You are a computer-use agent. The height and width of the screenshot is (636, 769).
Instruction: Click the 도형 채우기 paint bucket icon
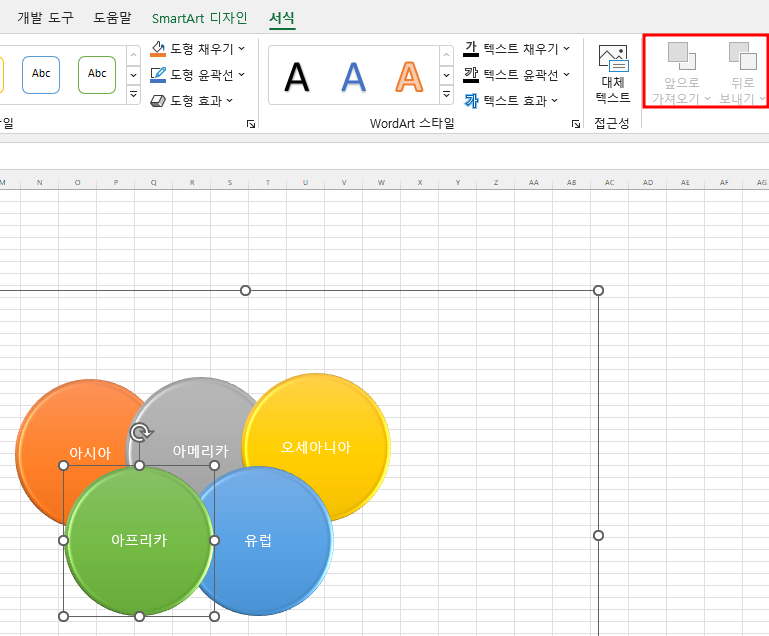tap(158, 49)
